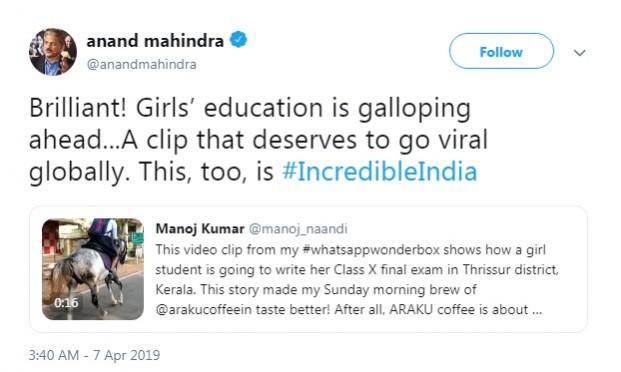The height and width of the screenshot is (372, 621).
Task: Click the 0:16 video duration label
Action: [x=66, y=303]
